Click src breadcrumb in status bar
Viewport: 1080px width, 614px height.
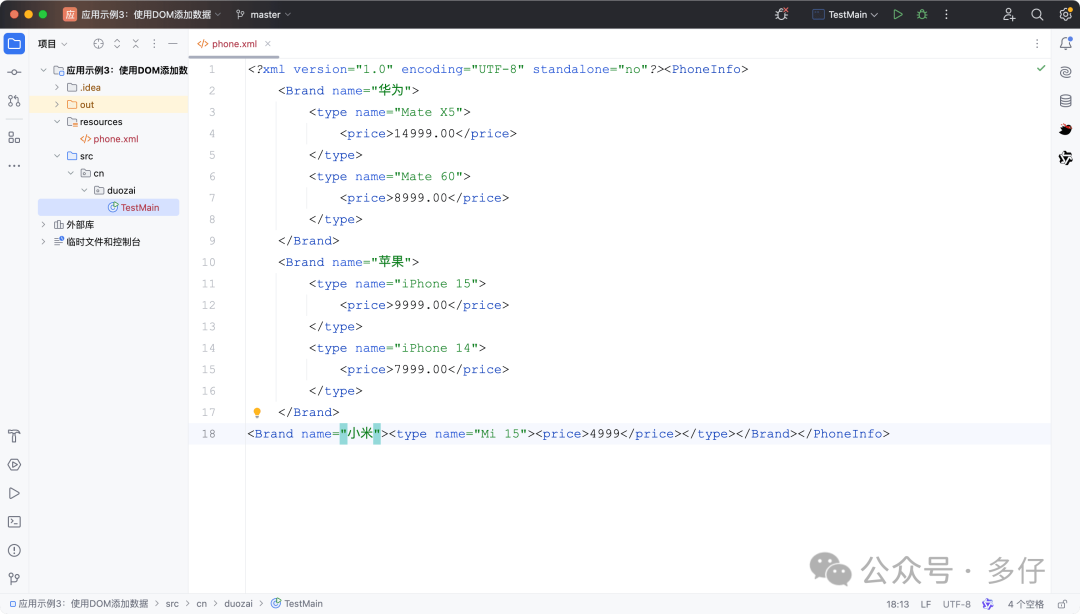pos(172,604)
